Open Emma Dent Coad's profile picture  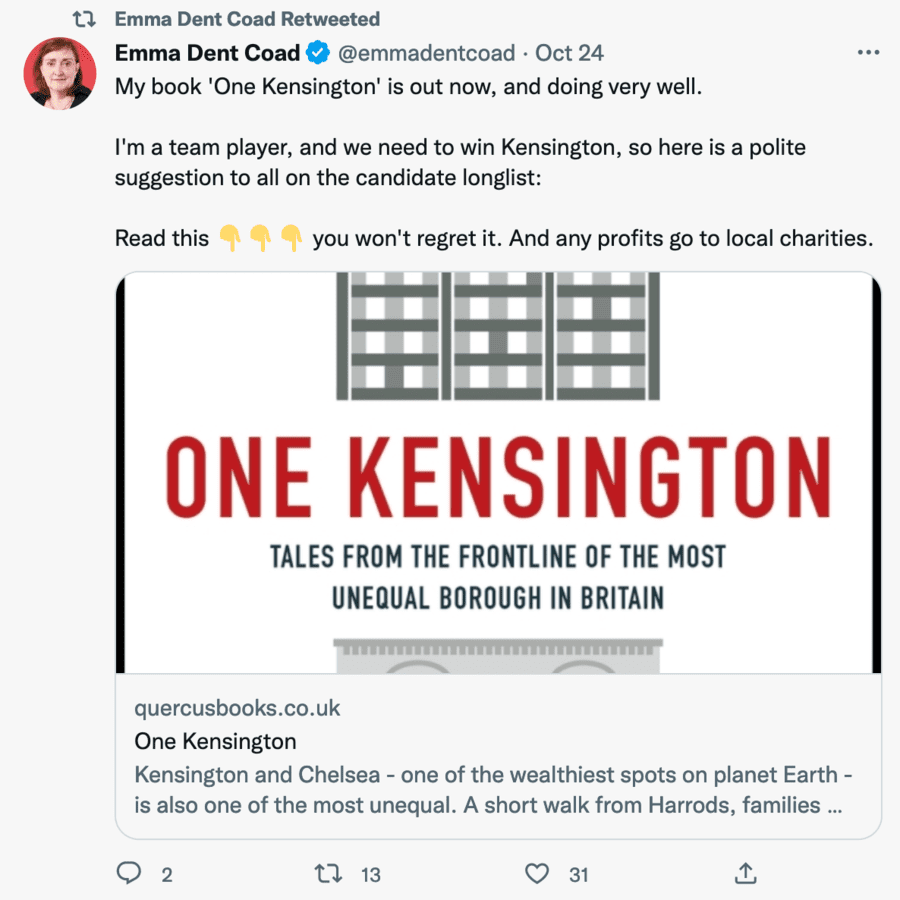point(60,74)
